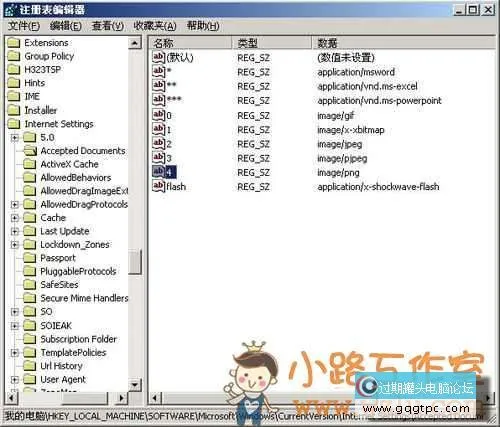This screenshot has height=427, width=500.
Task: Expand the 5.0 tree node
Action: 15,138
